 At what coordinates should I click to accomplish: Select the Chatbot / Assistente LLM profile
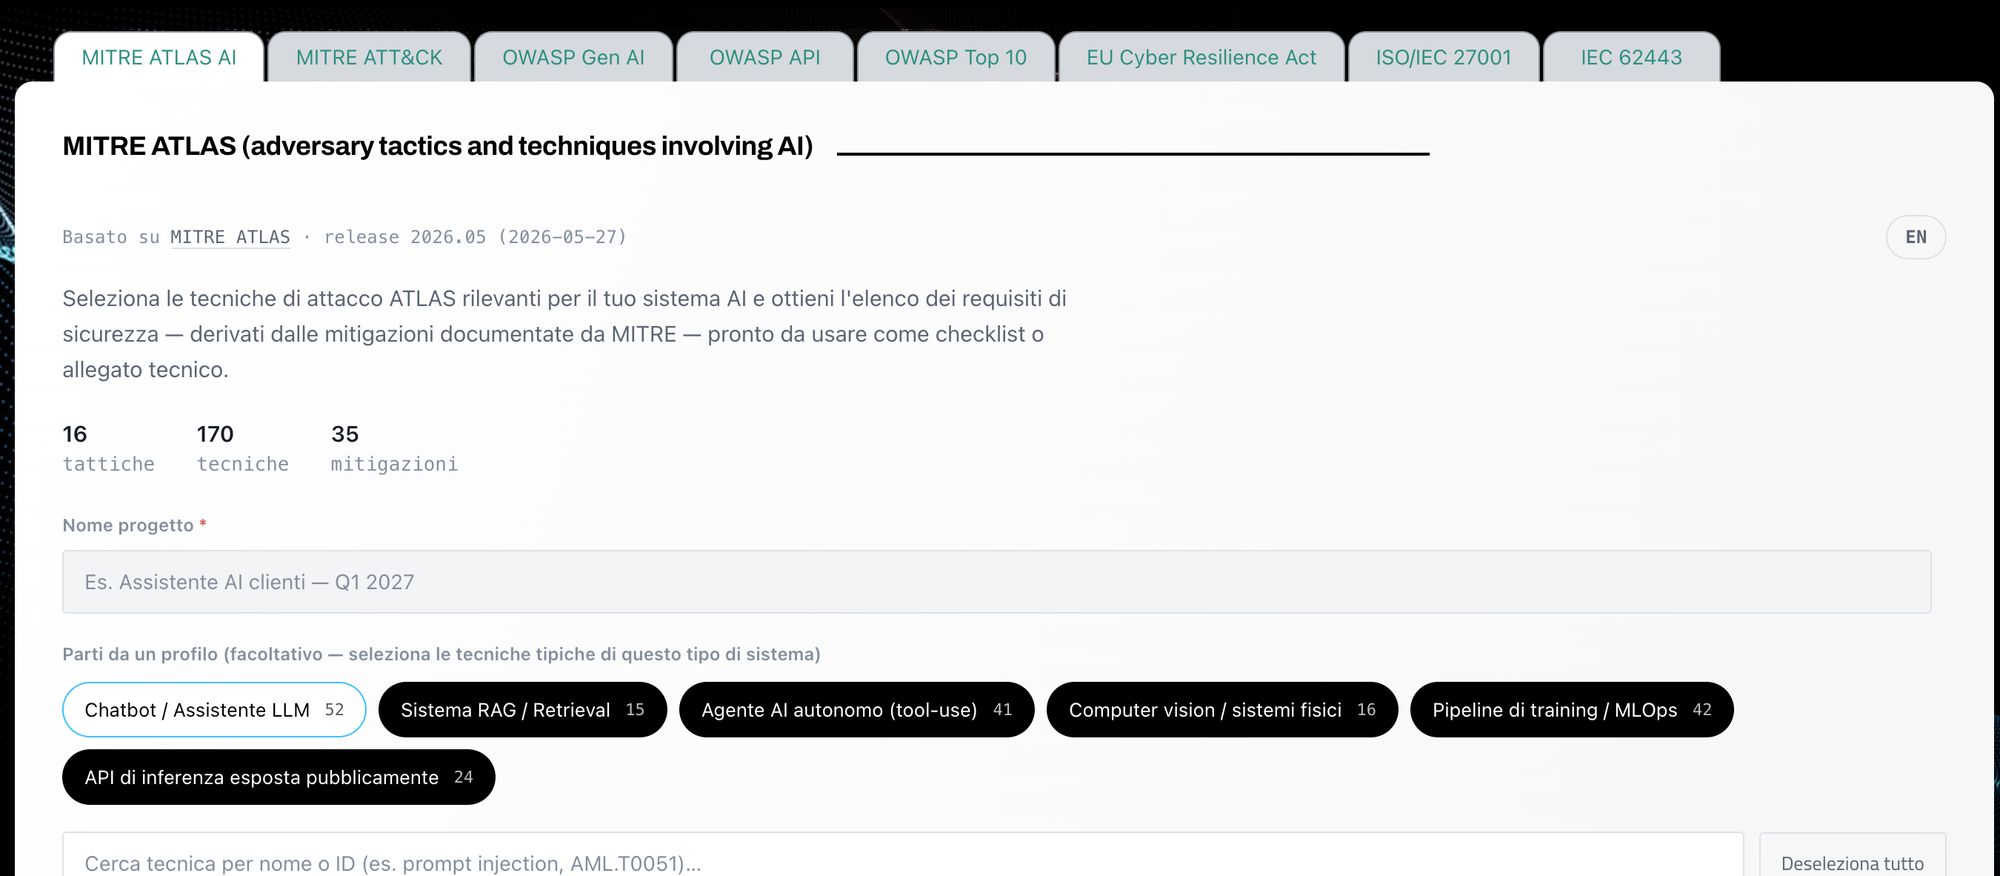[x=214, y=710]
